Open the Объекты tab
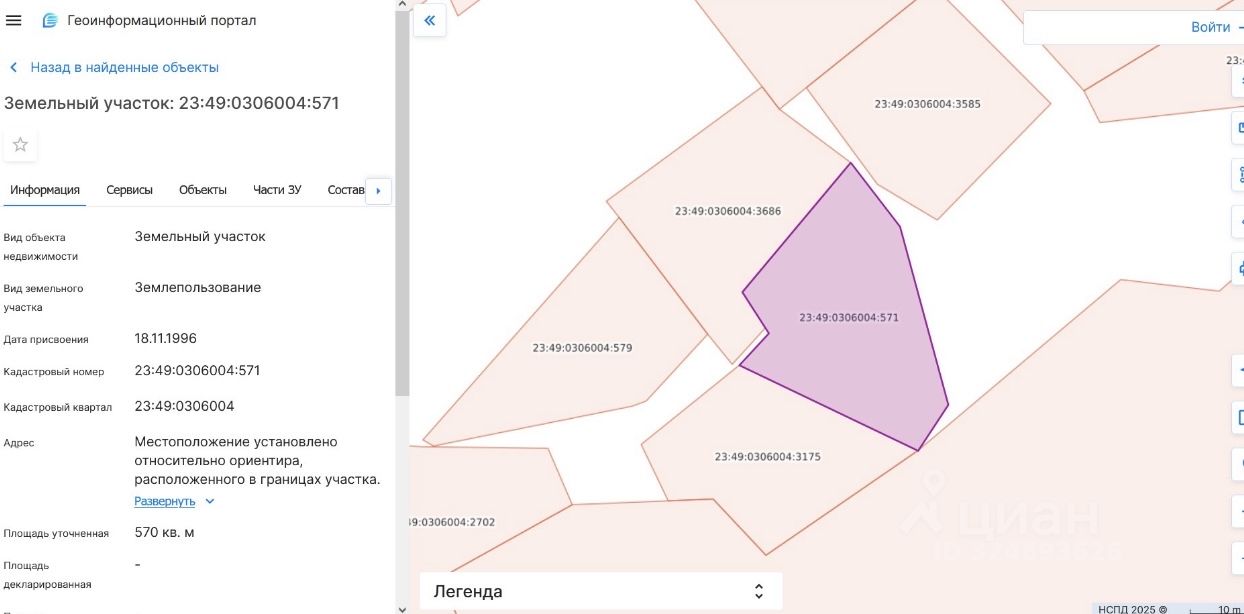 pos(203,190)
